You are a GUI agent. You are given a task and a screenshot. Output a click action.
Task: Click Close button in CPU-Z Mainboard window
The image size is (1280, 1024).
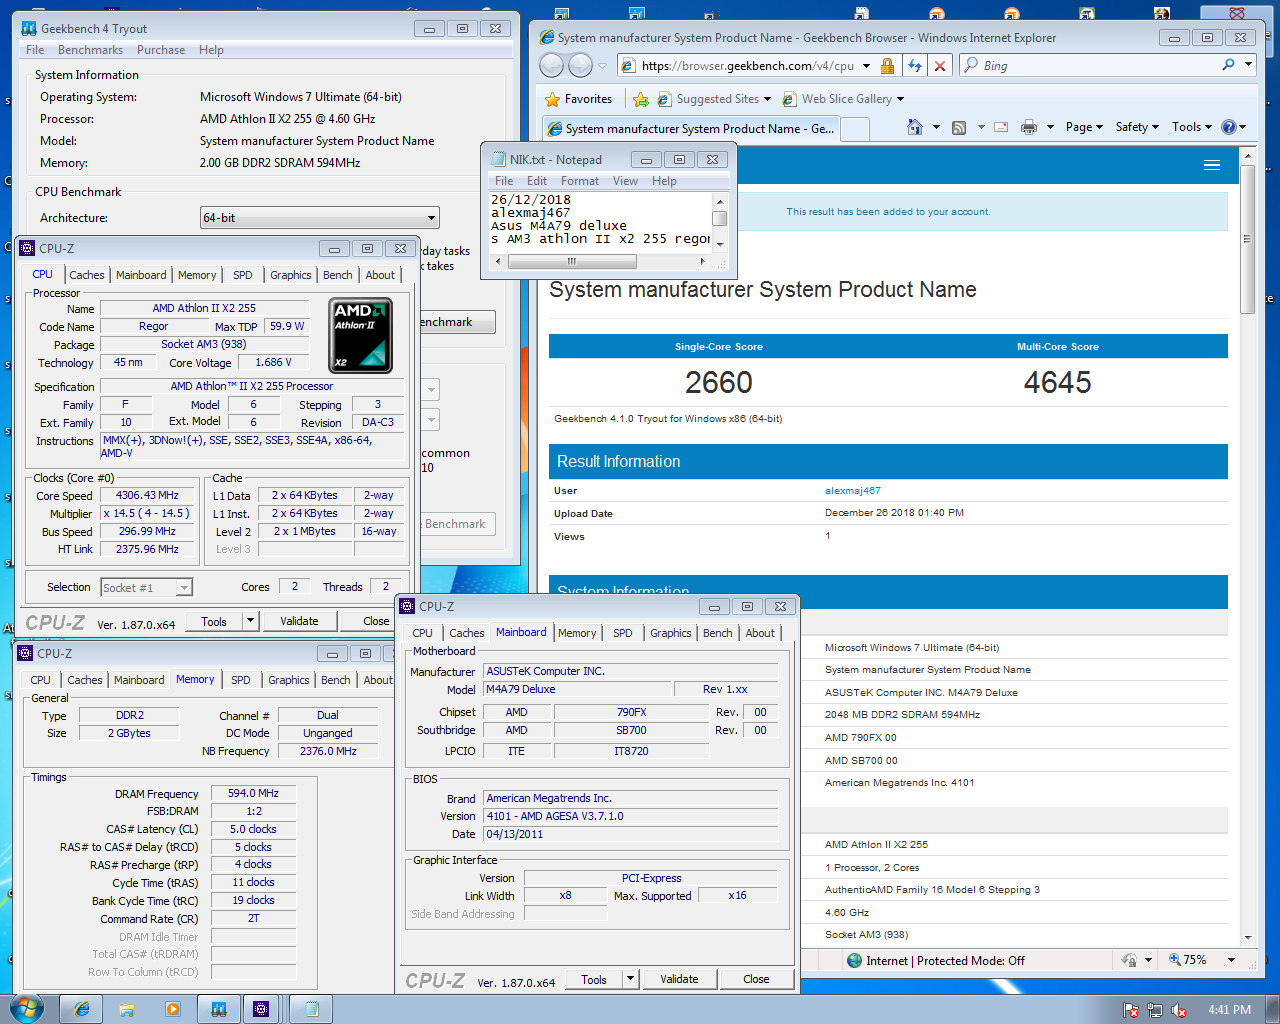click(756, 979)
